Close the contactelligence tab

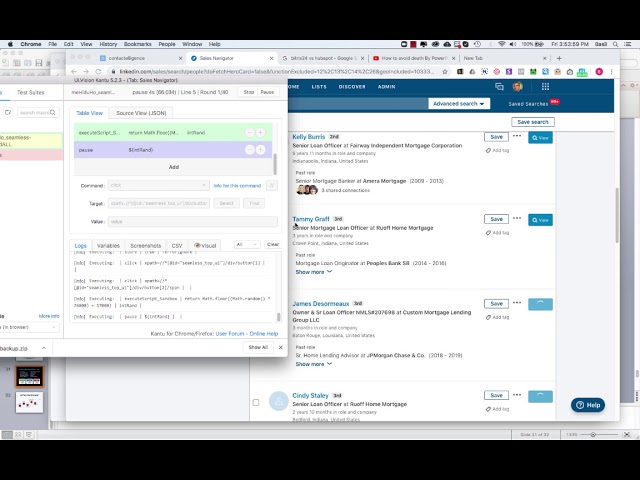pos(180,58)
